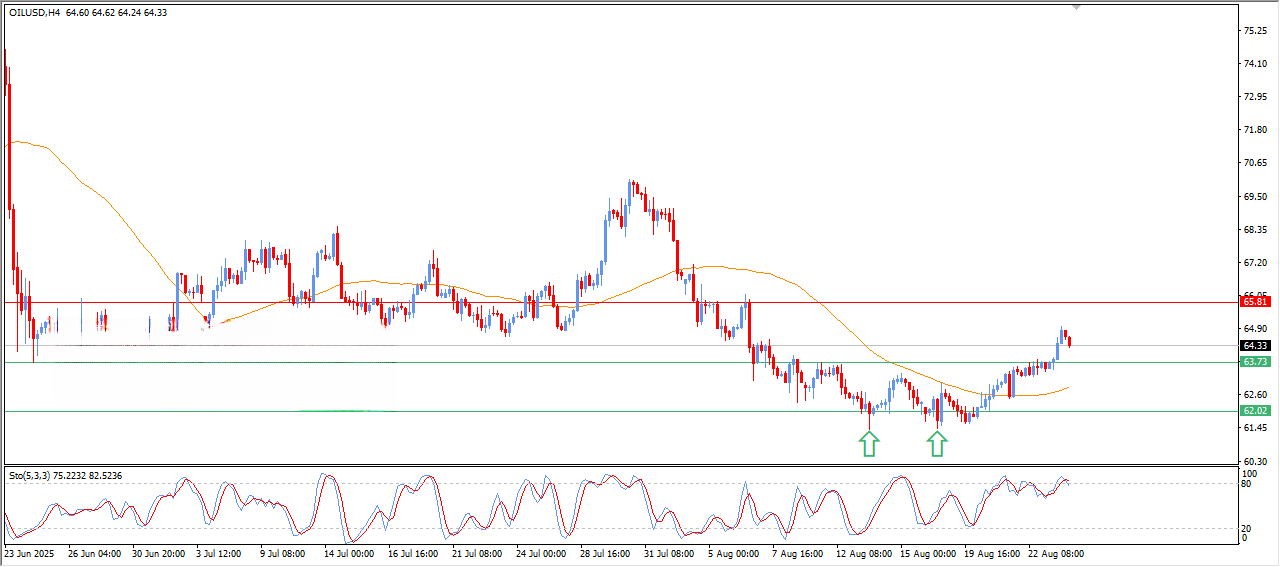This screenshot has height=567, width=1280.
Task: Click the 30 Jun 20:00 date label
Action: pyautogui.click(x=159, y=553)
